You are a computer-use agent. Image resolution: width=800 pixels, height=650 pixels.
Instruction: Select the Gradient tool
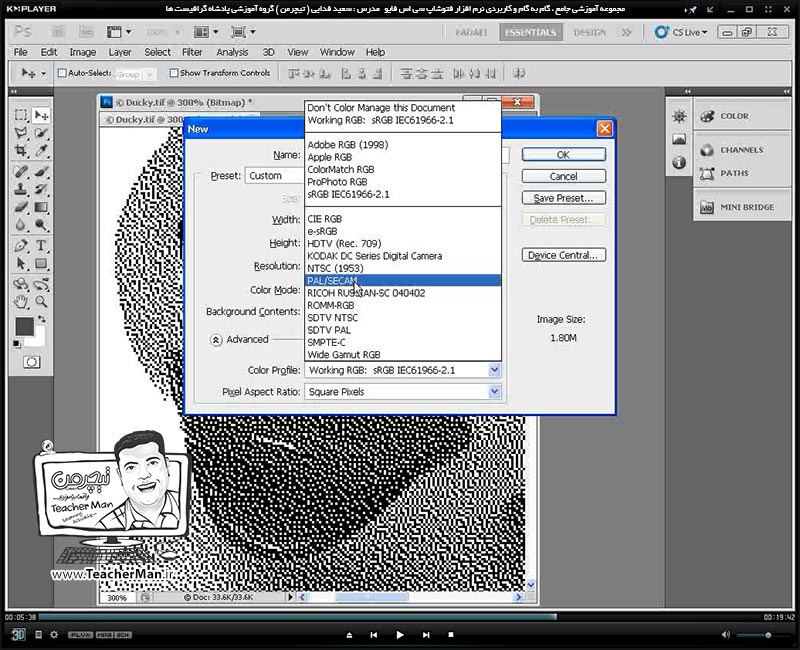click(x=41, y=207)
